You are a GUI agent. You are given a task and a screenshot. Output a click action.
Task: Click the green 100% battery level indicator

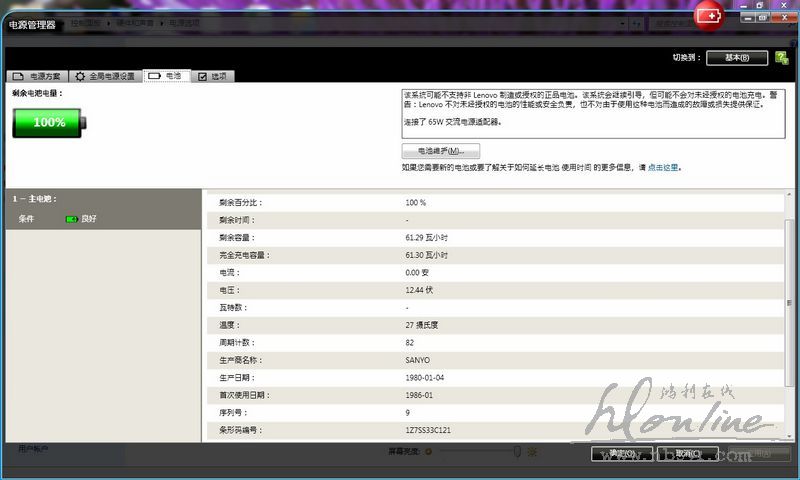point(49,122)
